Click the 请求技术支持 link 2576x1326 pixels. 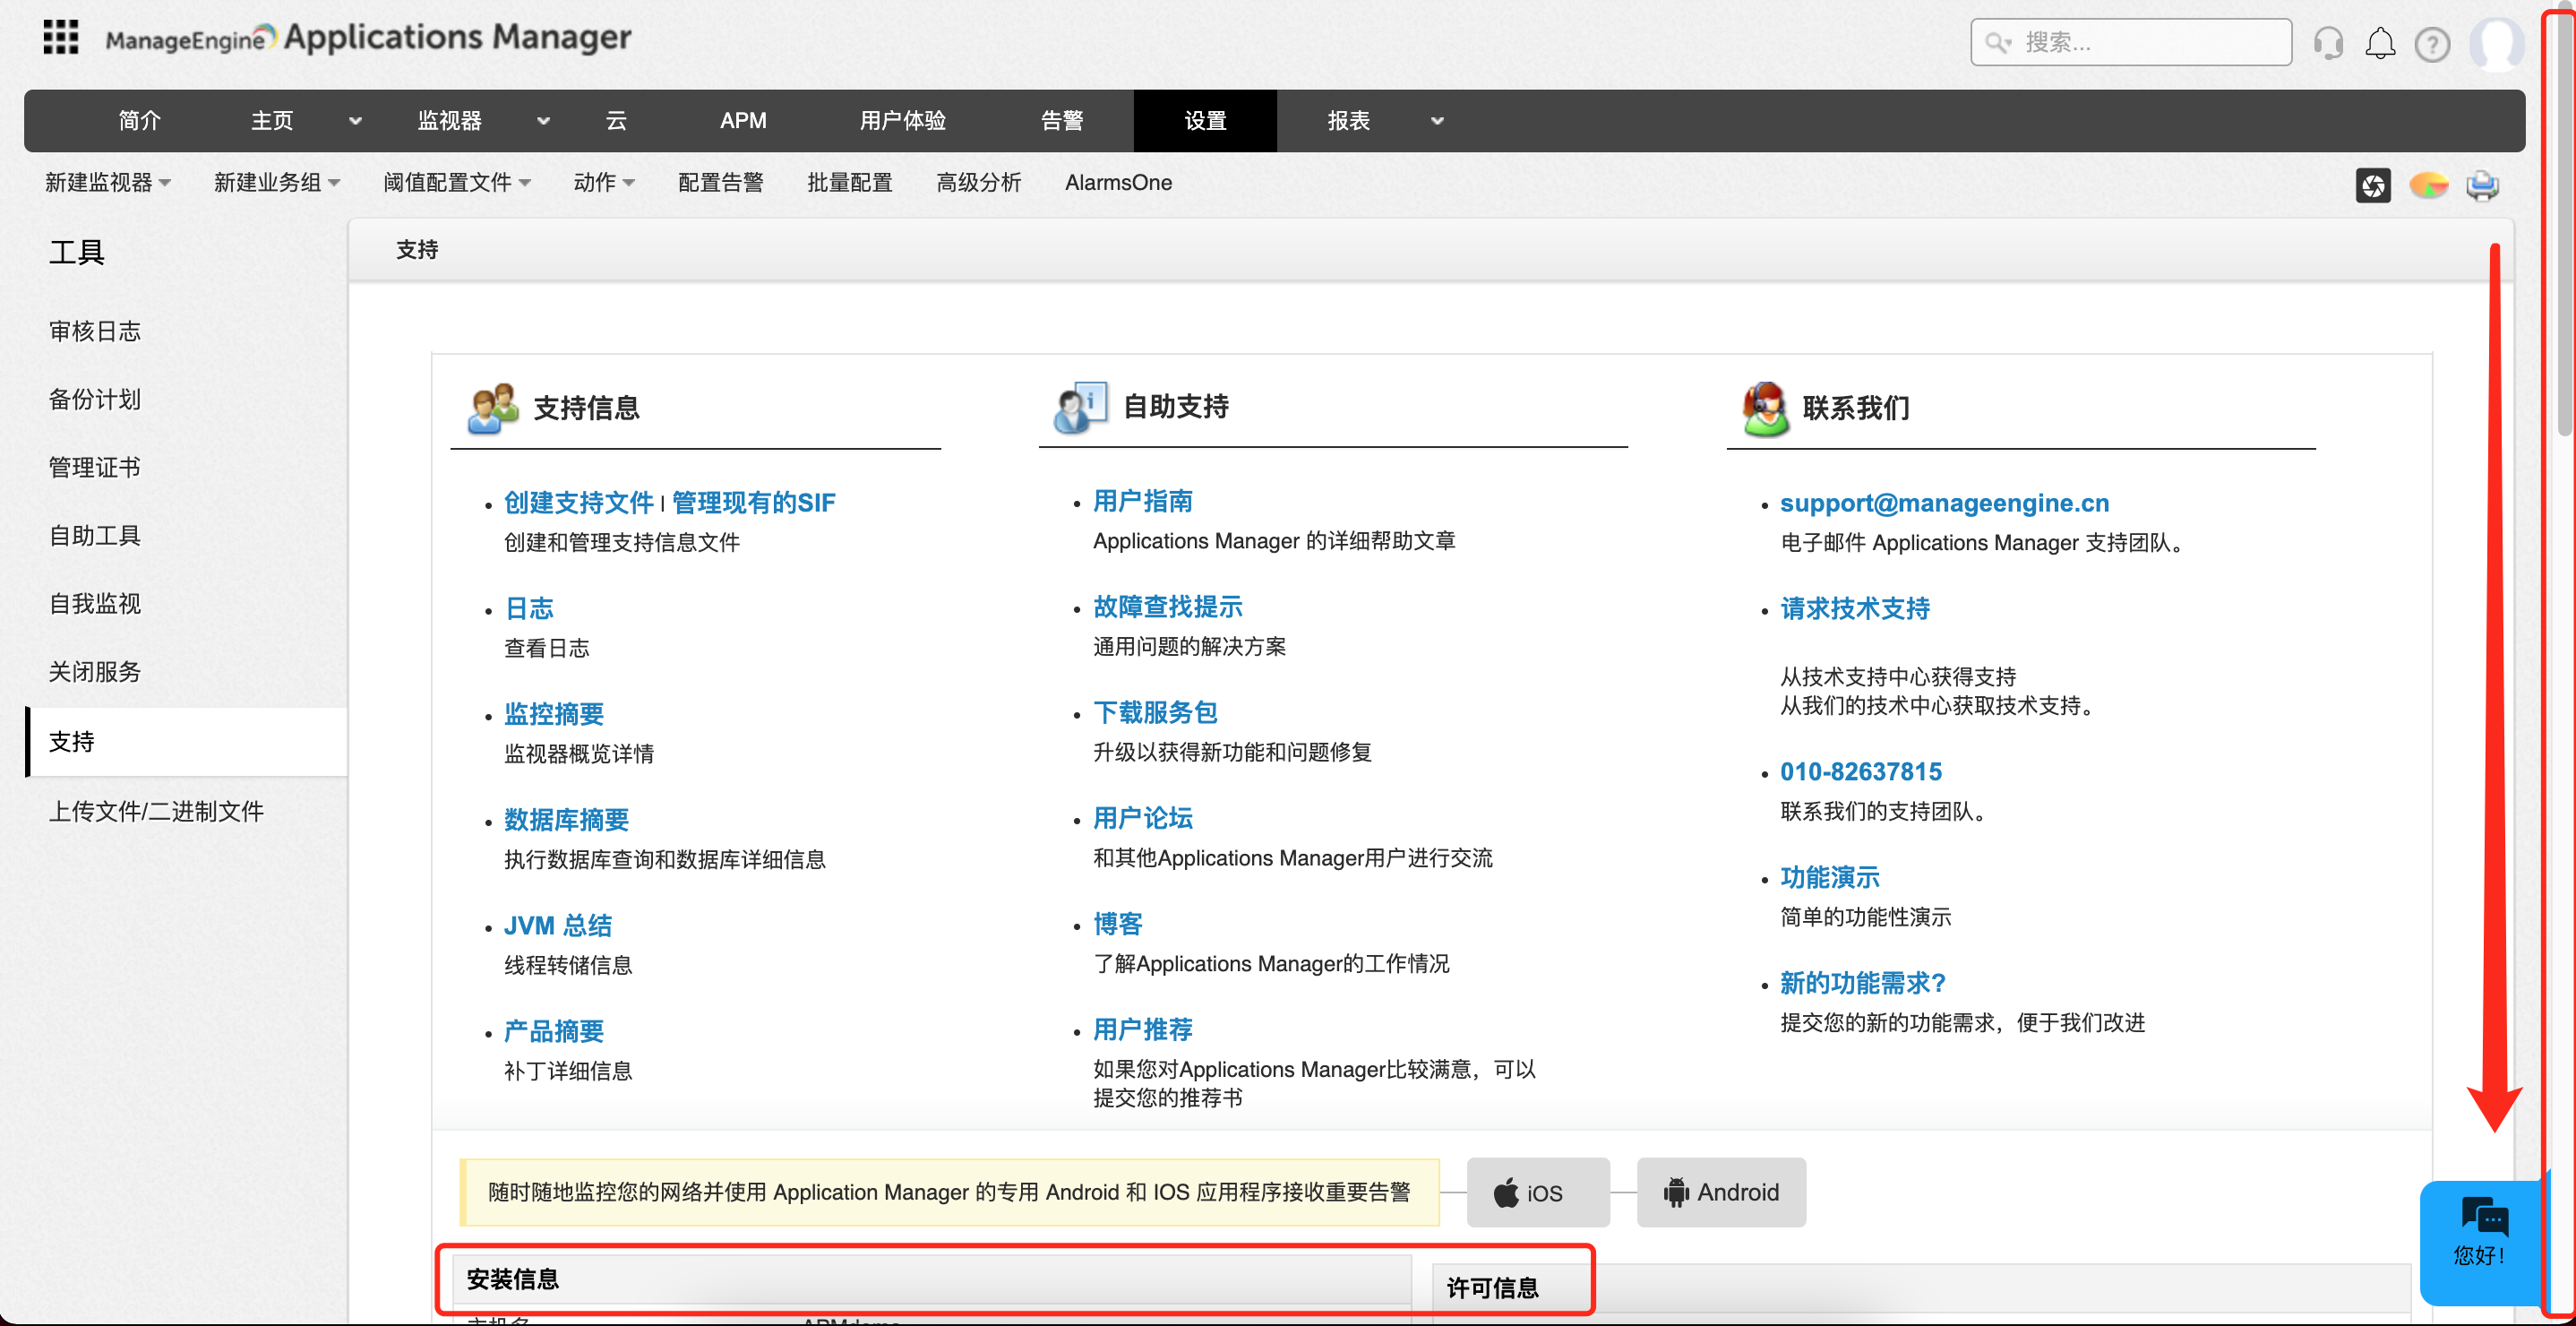pyautogui.click(x=1854, y=608)
